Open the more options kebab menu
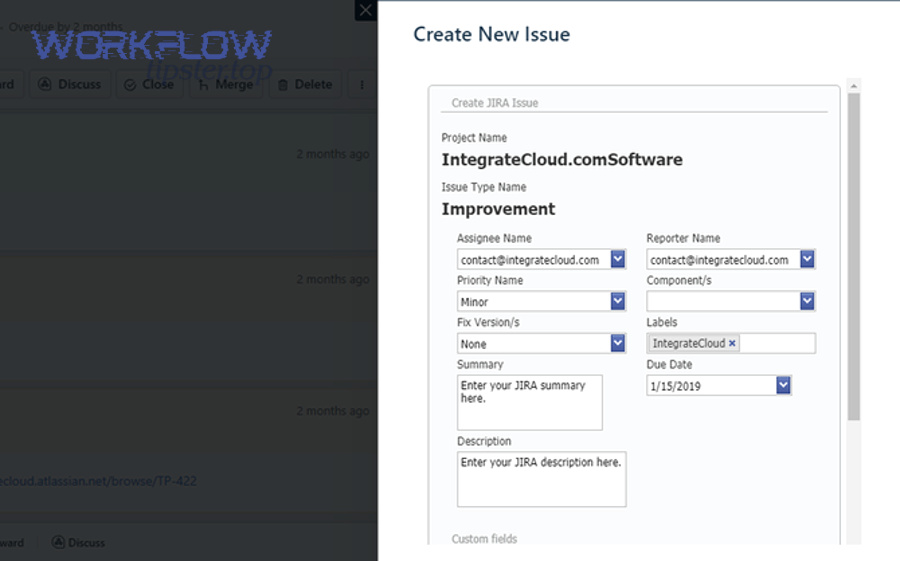Image resolution: width=900 pixels, height=561 pixels. coord(362,84)
